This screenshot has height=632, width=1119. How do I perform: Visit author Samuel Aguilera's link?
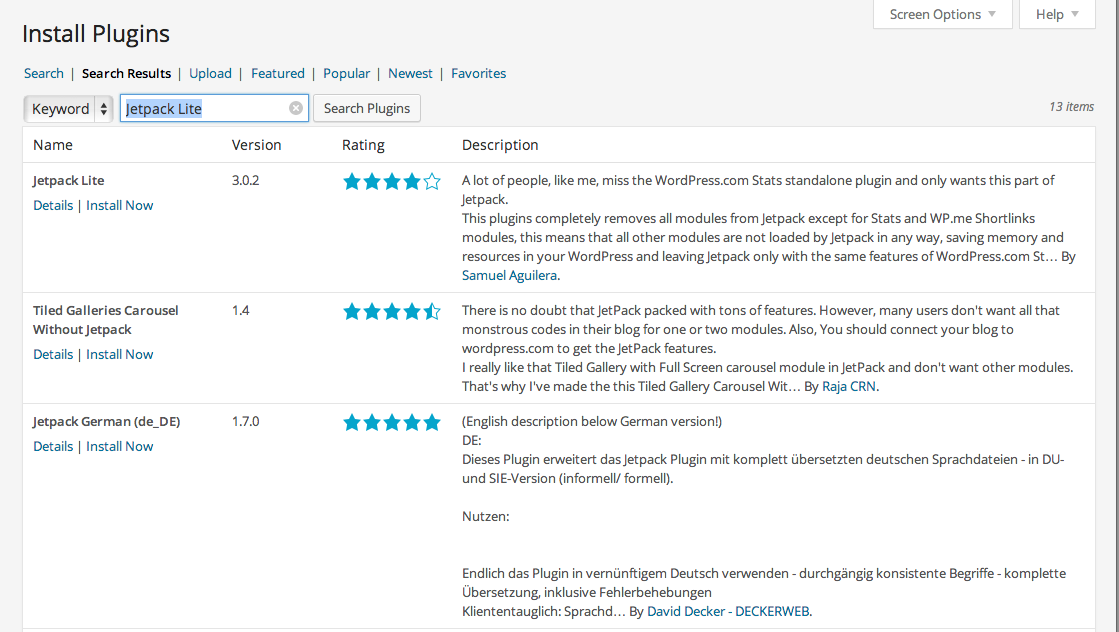coord(510,275)
